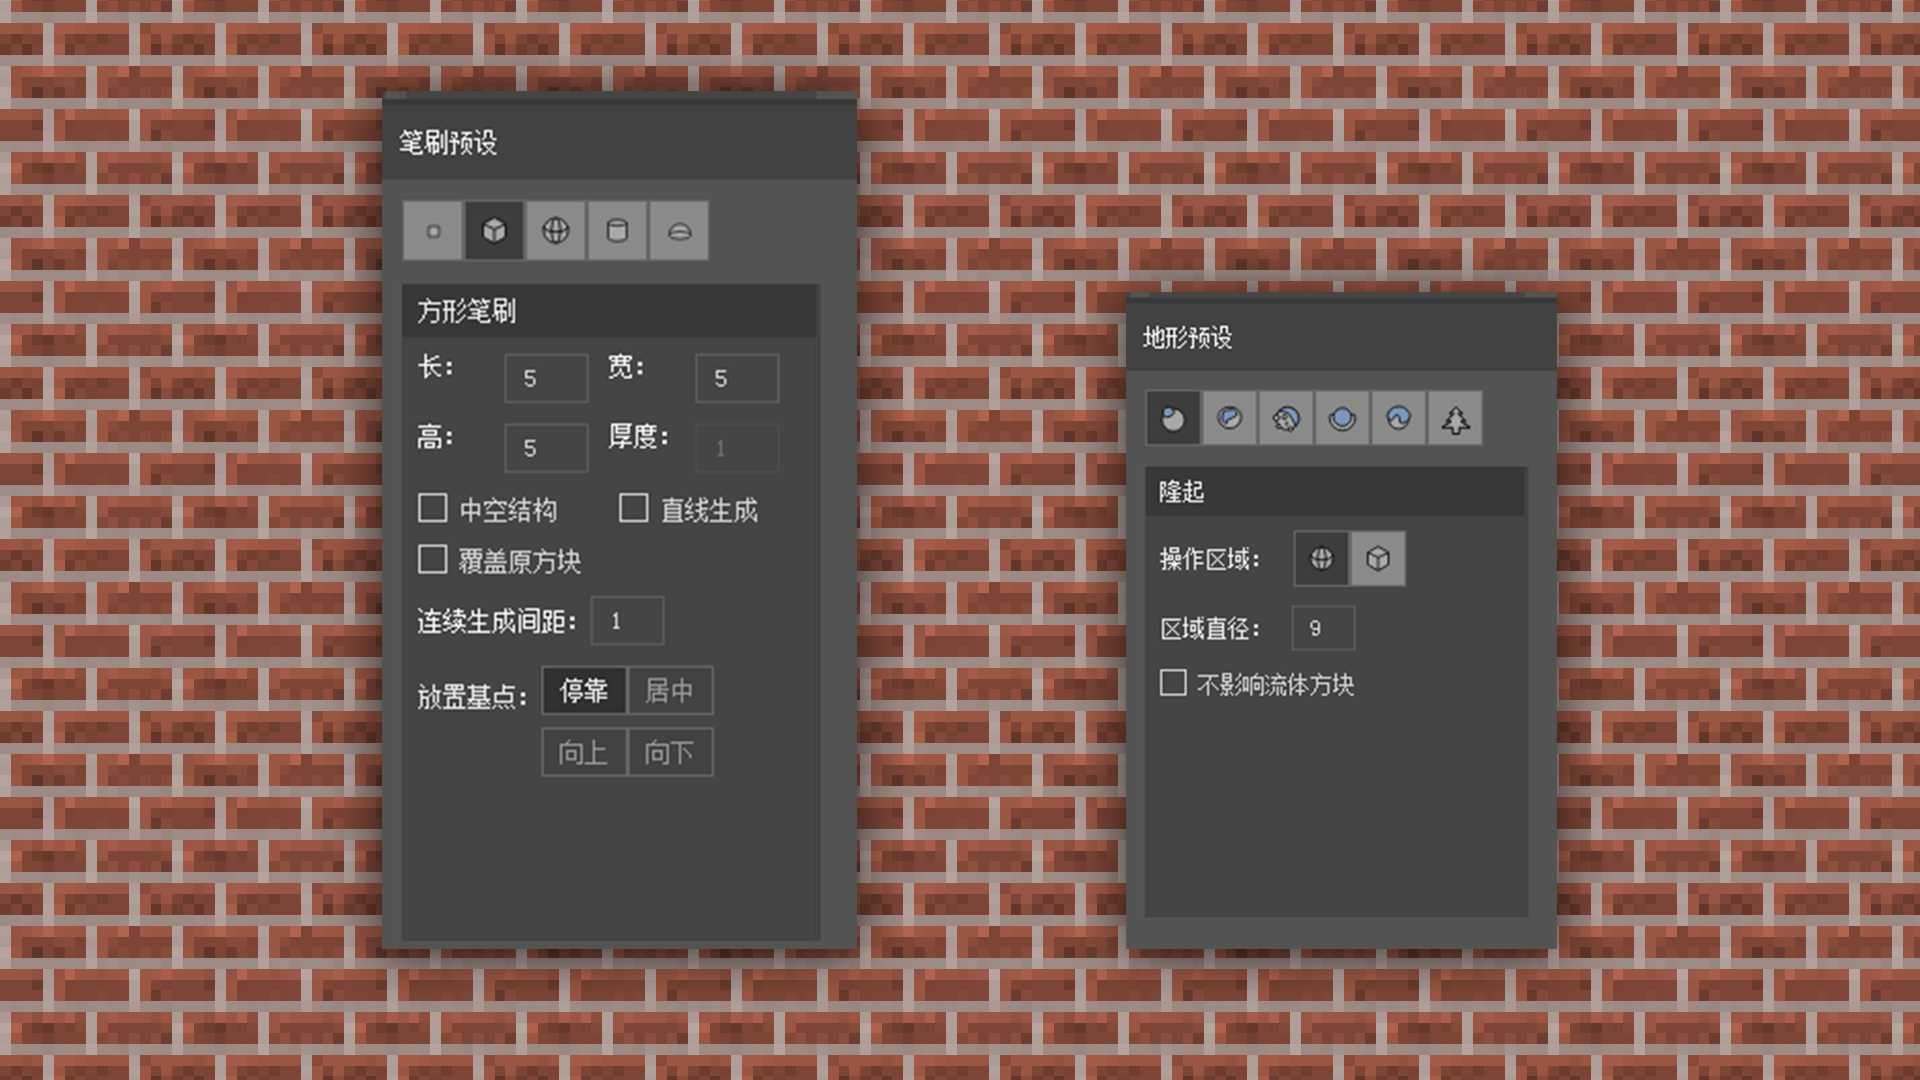This screenshot has width=1920, height=1080.
Task: Tick the 直线生成 checkbox
Action: 633,508
